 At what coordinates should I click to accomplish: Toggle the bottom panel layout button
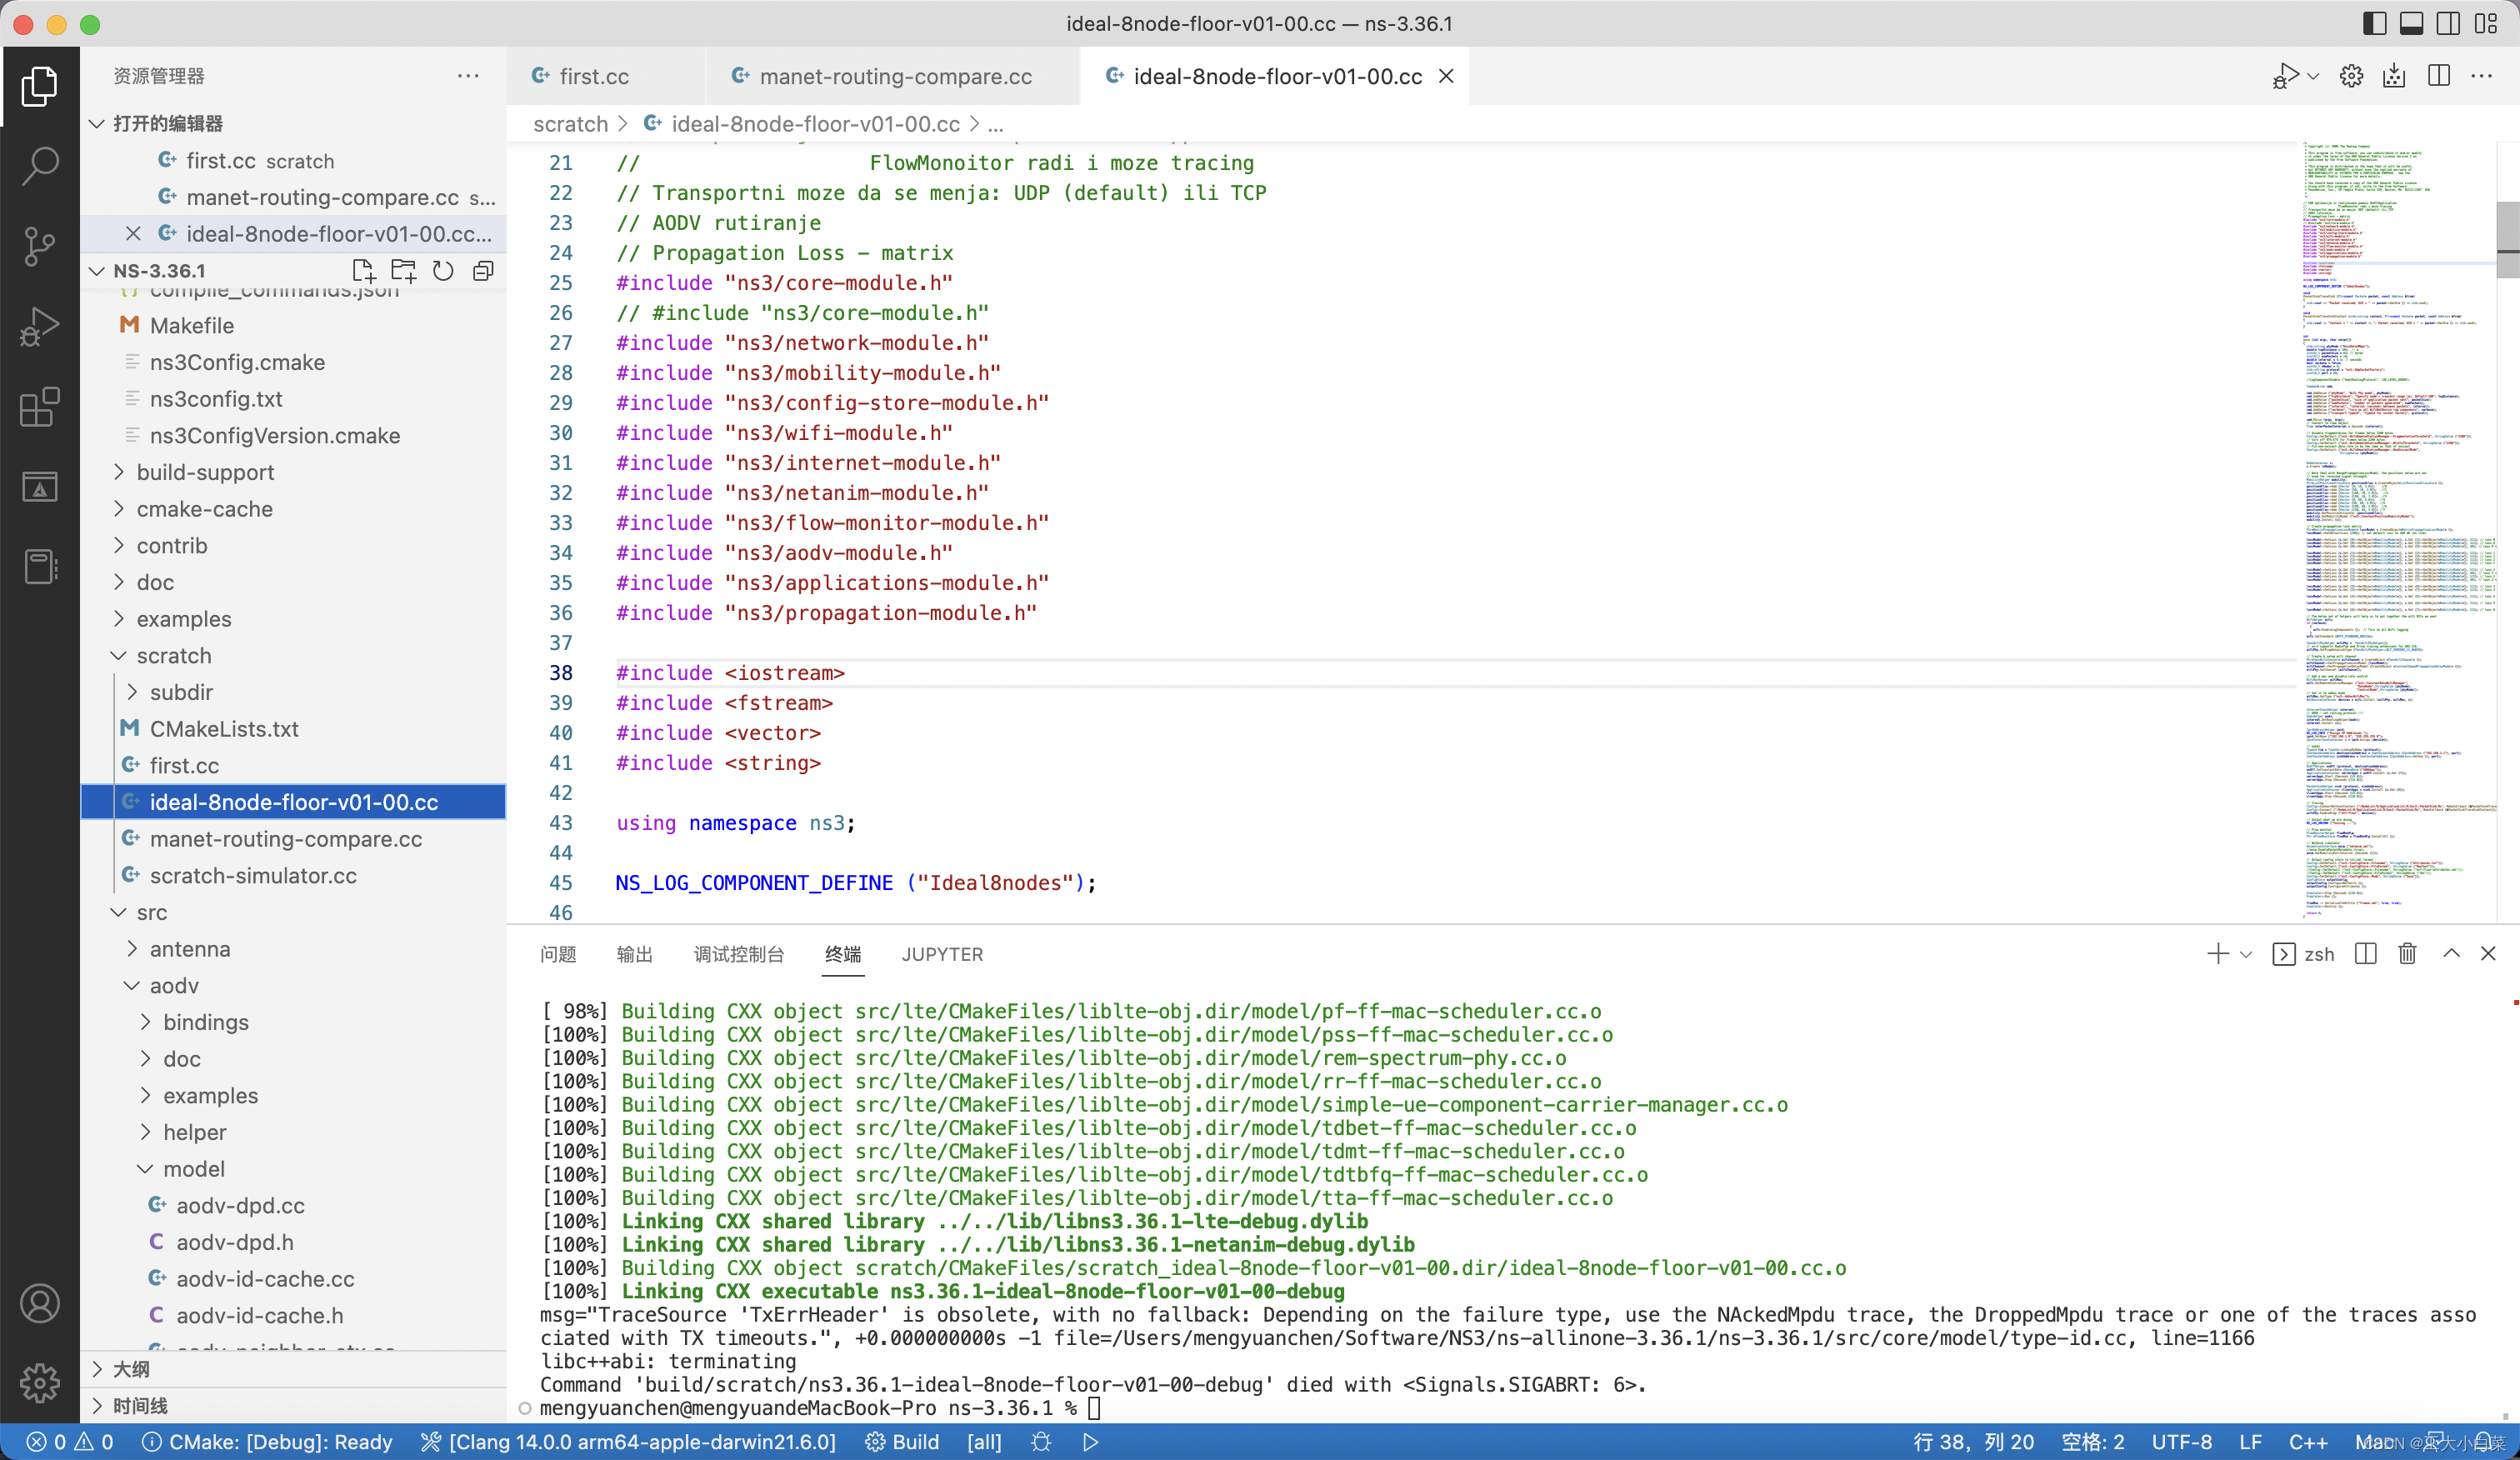coord(2411,23)
